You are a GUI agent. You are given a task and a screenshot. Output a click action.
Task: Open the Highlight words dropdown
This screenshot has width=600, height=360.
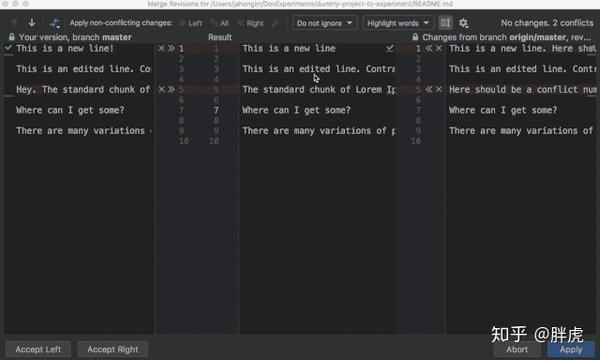pos(398,23)
